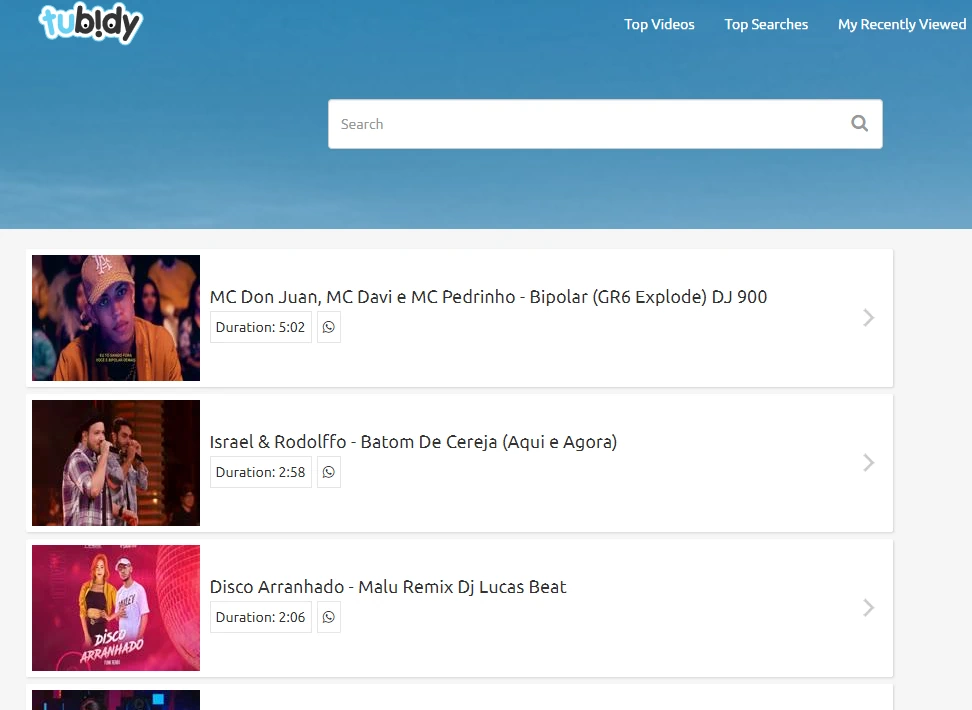Open MC Don Juan Bipolar video thumbnail
Viewport: 972px width, 710px height.
pos(116,317)
